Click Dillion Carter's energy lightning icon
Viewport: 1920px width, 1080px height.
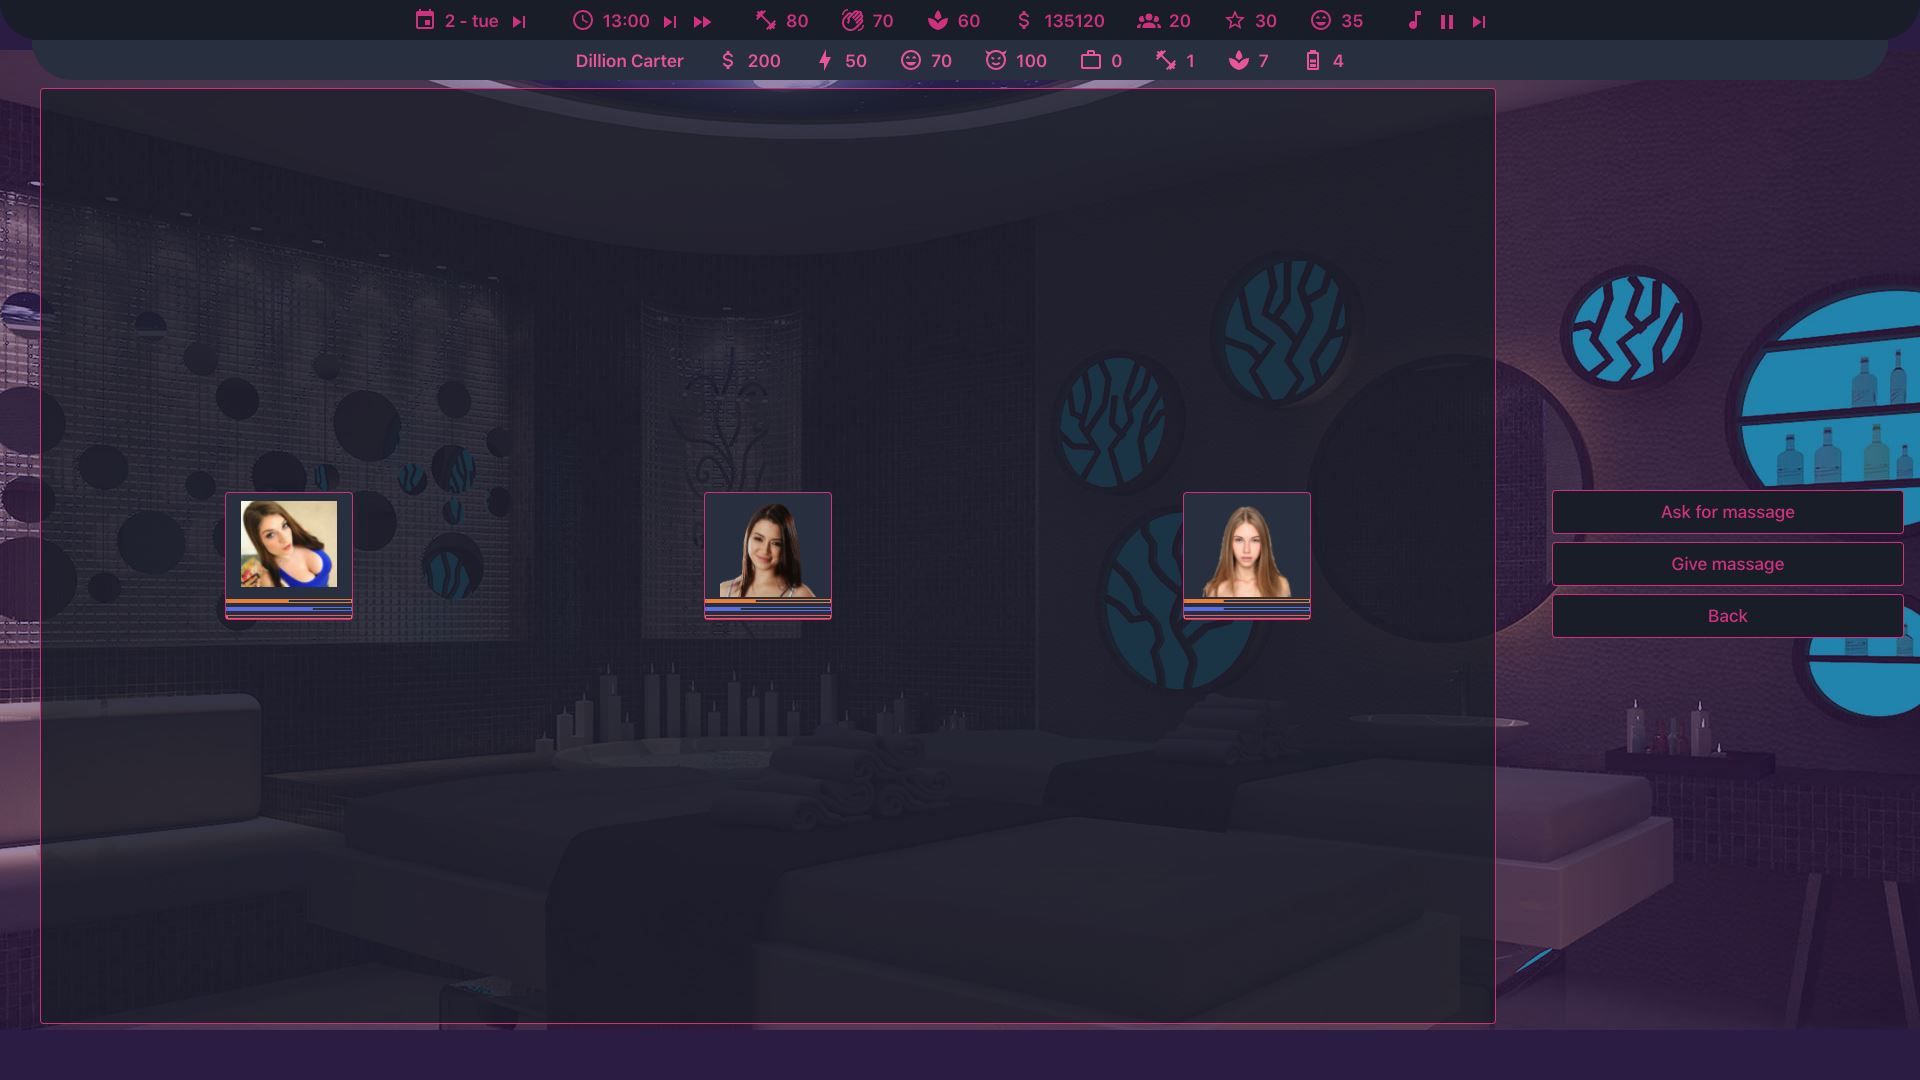(x=825, y=60)
